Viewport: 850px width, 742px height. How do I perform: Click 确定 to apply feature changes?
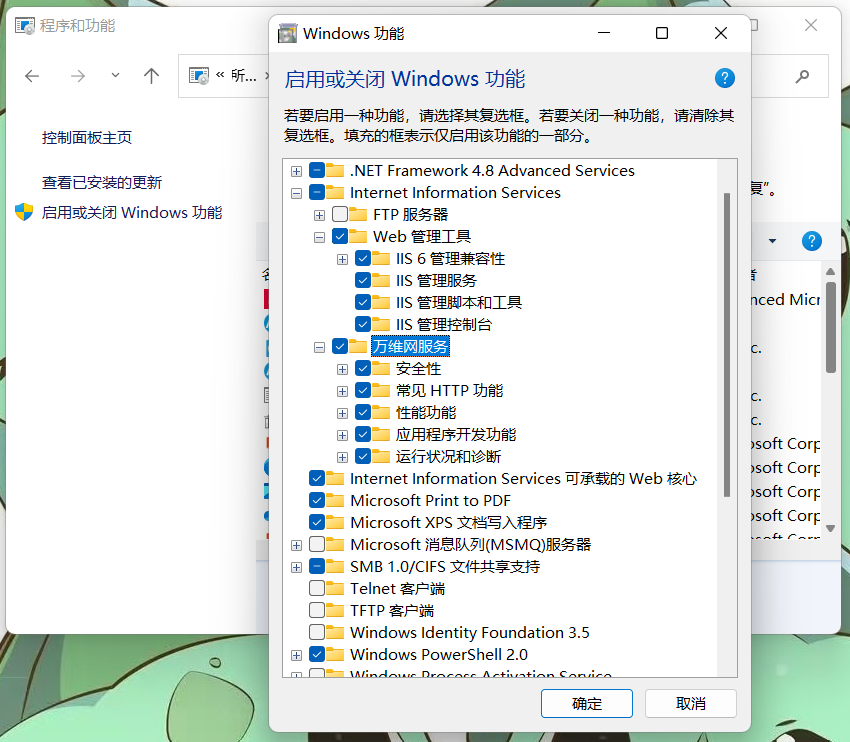(x=587, y=704)
